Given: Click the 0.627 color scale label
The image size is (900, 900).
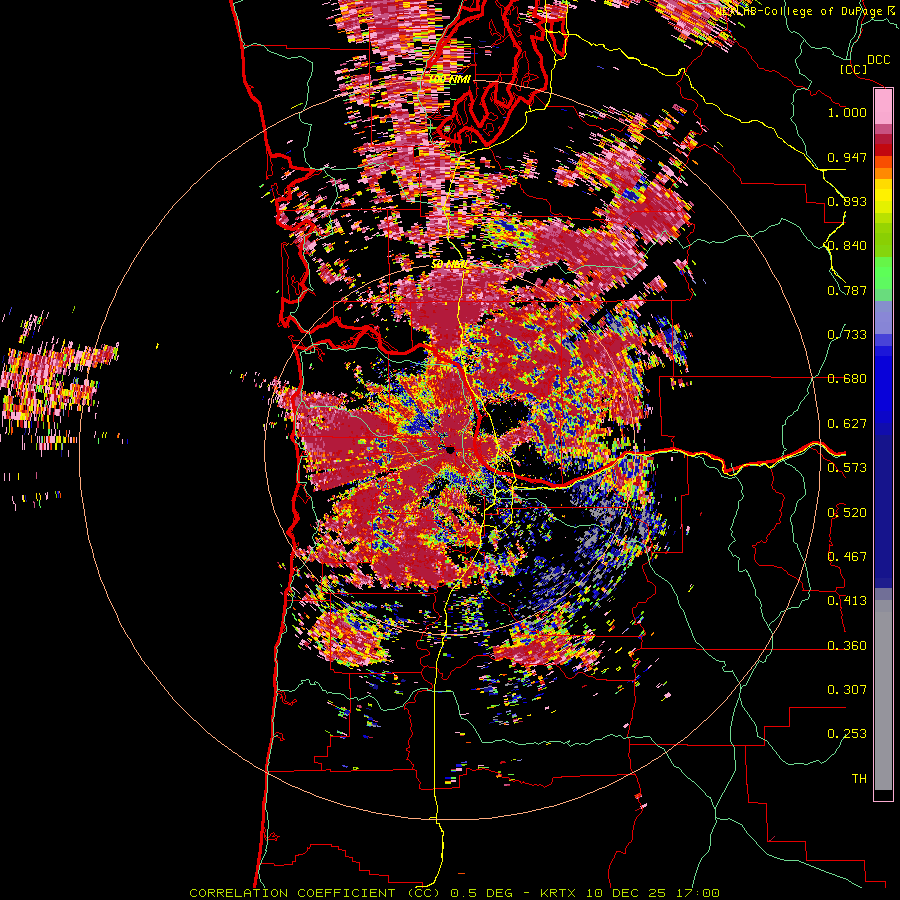Looking at the screenshot, I should click(847, 424).
